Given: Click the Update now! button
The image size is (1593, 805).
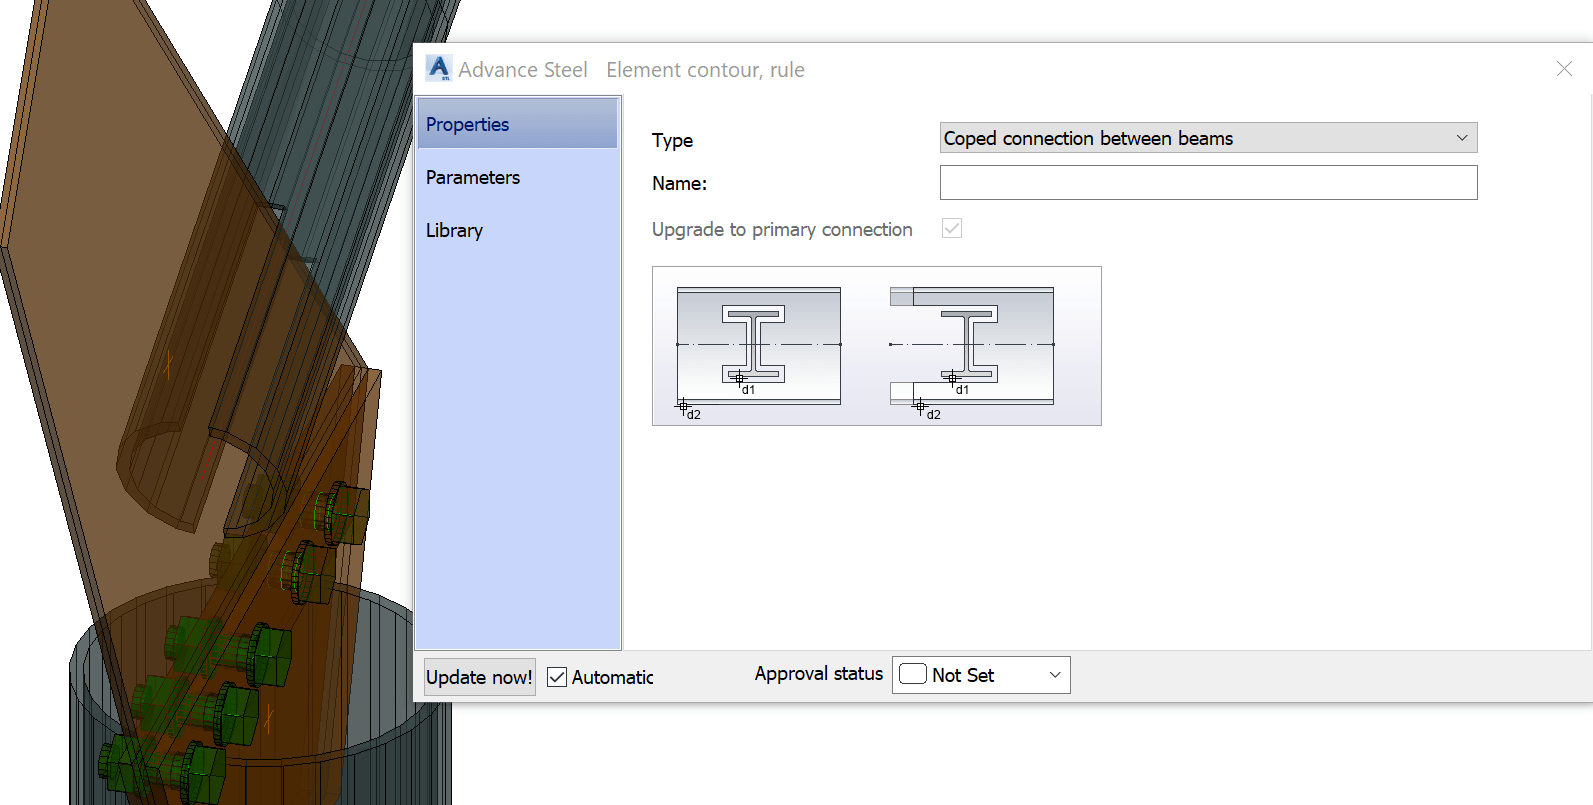Looking at the screenshot, I should tap(479, 677).
